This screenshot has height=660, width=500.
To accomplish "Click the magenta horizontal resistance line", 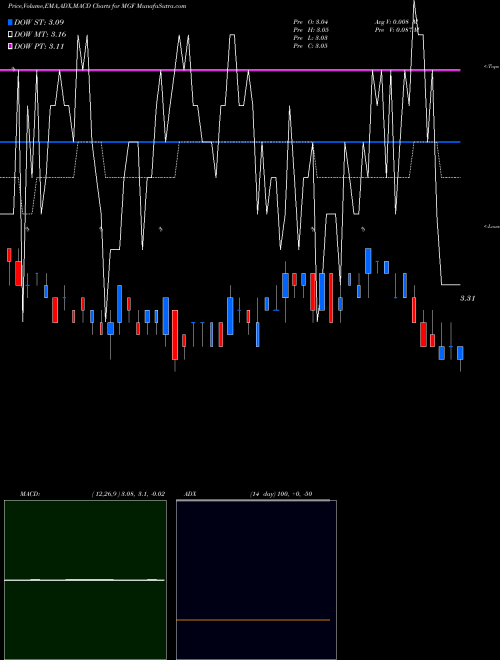I will pos(230,70).
